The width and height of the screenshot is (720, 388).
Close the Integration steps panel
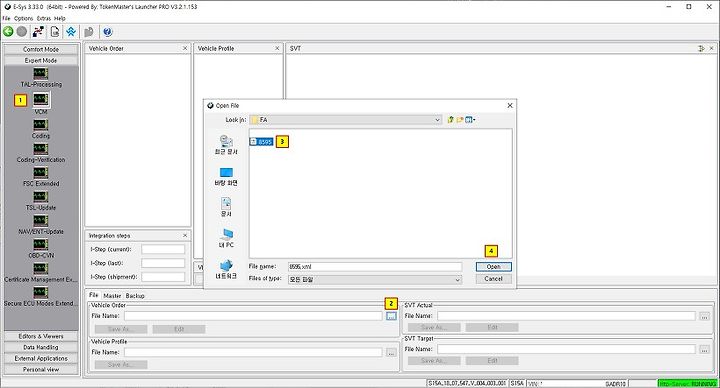click(x=185, y=236)
